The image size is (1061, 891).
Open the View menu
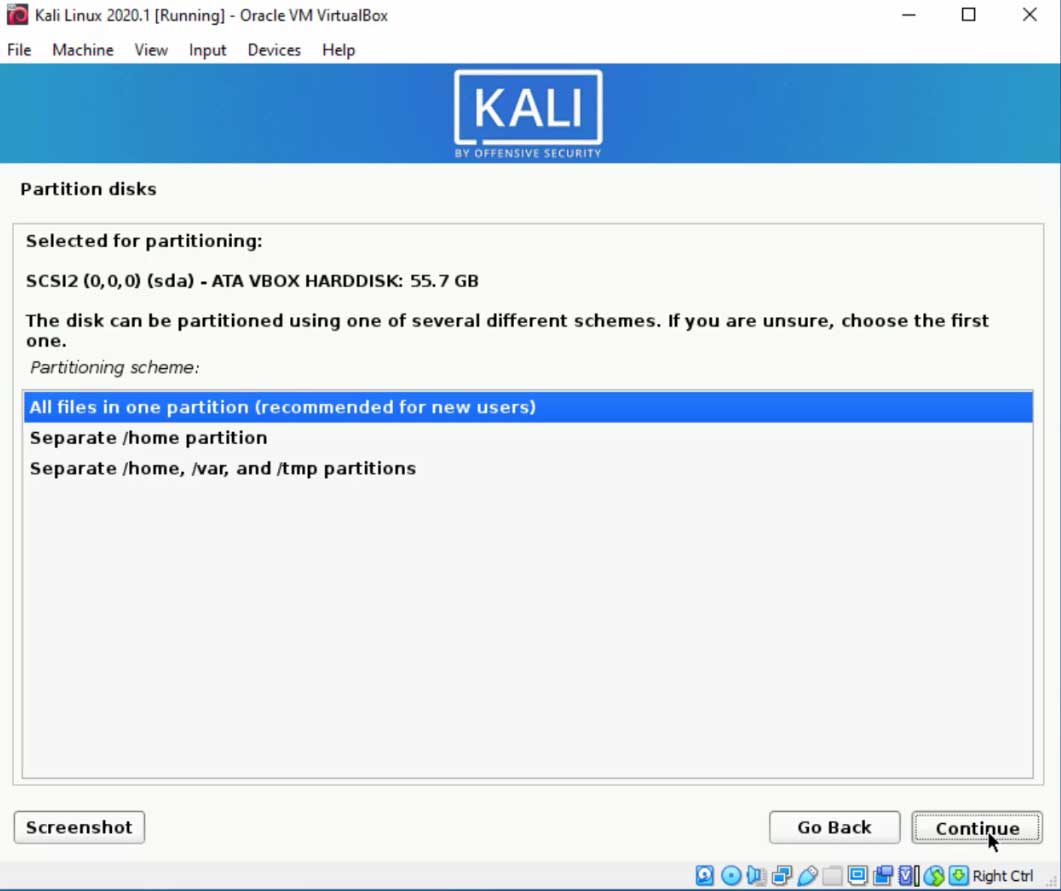pos(151,50)
